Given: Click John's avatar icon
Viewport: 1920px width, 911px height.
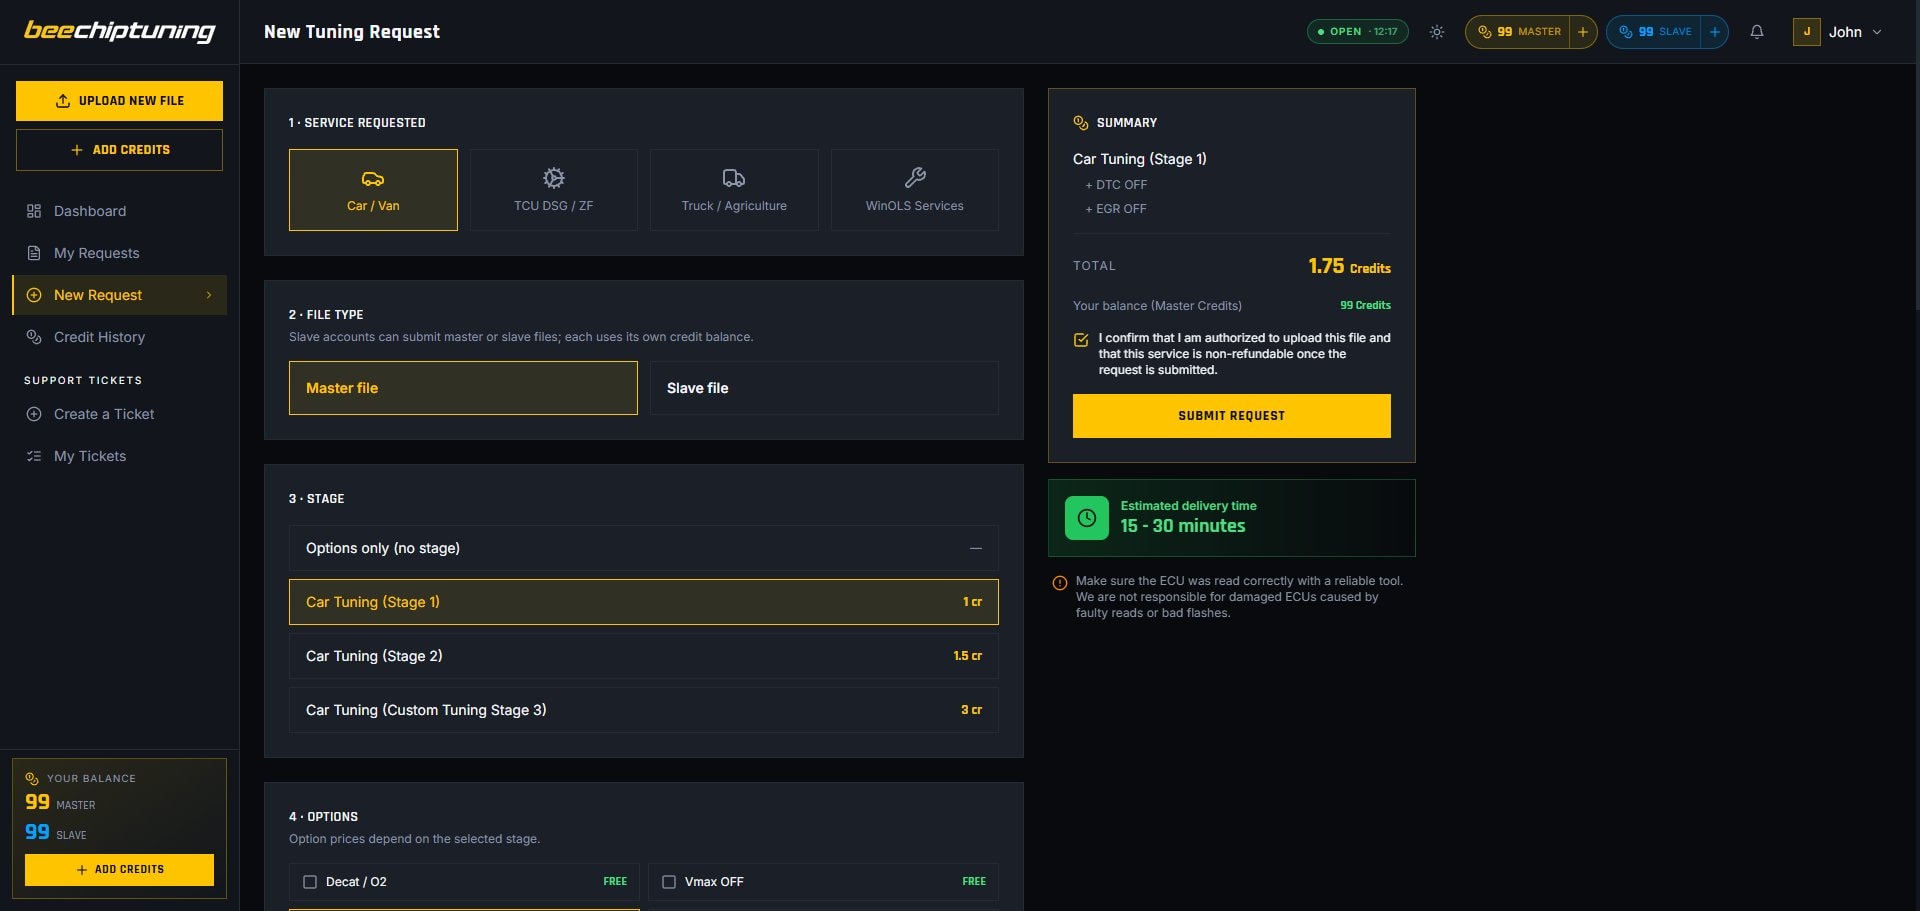Looking at the screenshot, I should click(x=1806, y=32).
